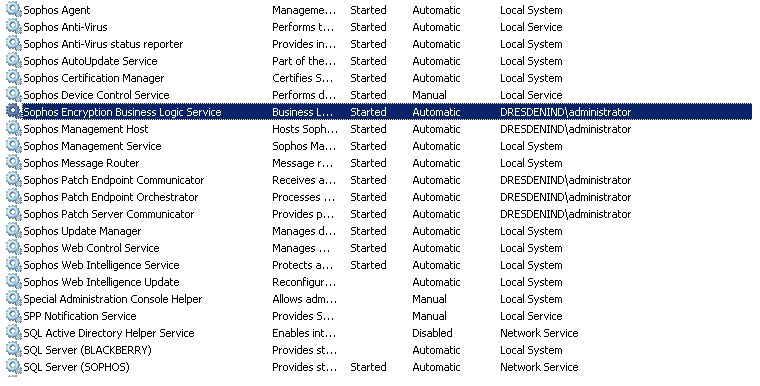The height and width of the screenshot is (386, 760).
Task: Click Sophos Anti-Virus status reporter name
Action: pos(103,44)
